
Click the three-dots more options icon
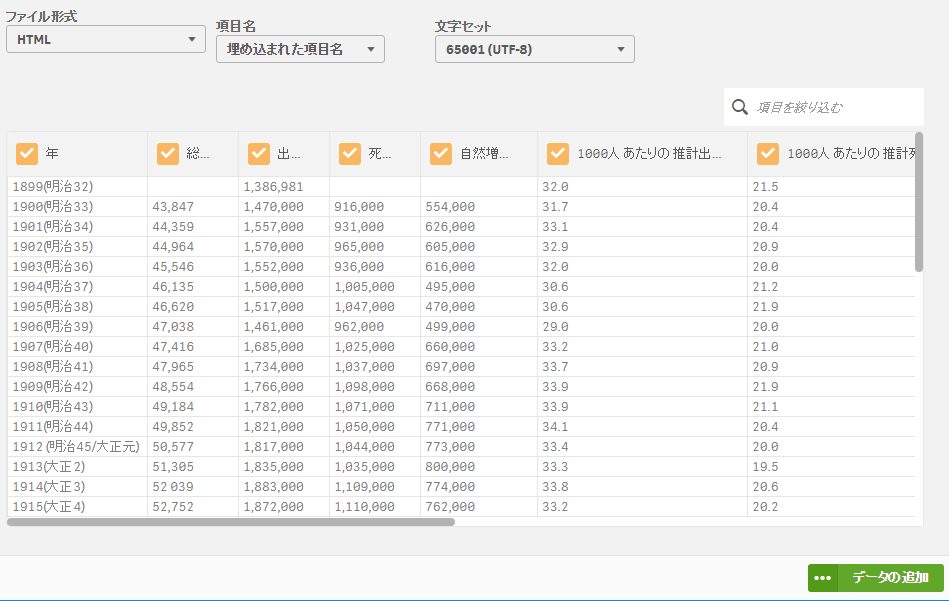pyautogui.click(x=823, y=578)
